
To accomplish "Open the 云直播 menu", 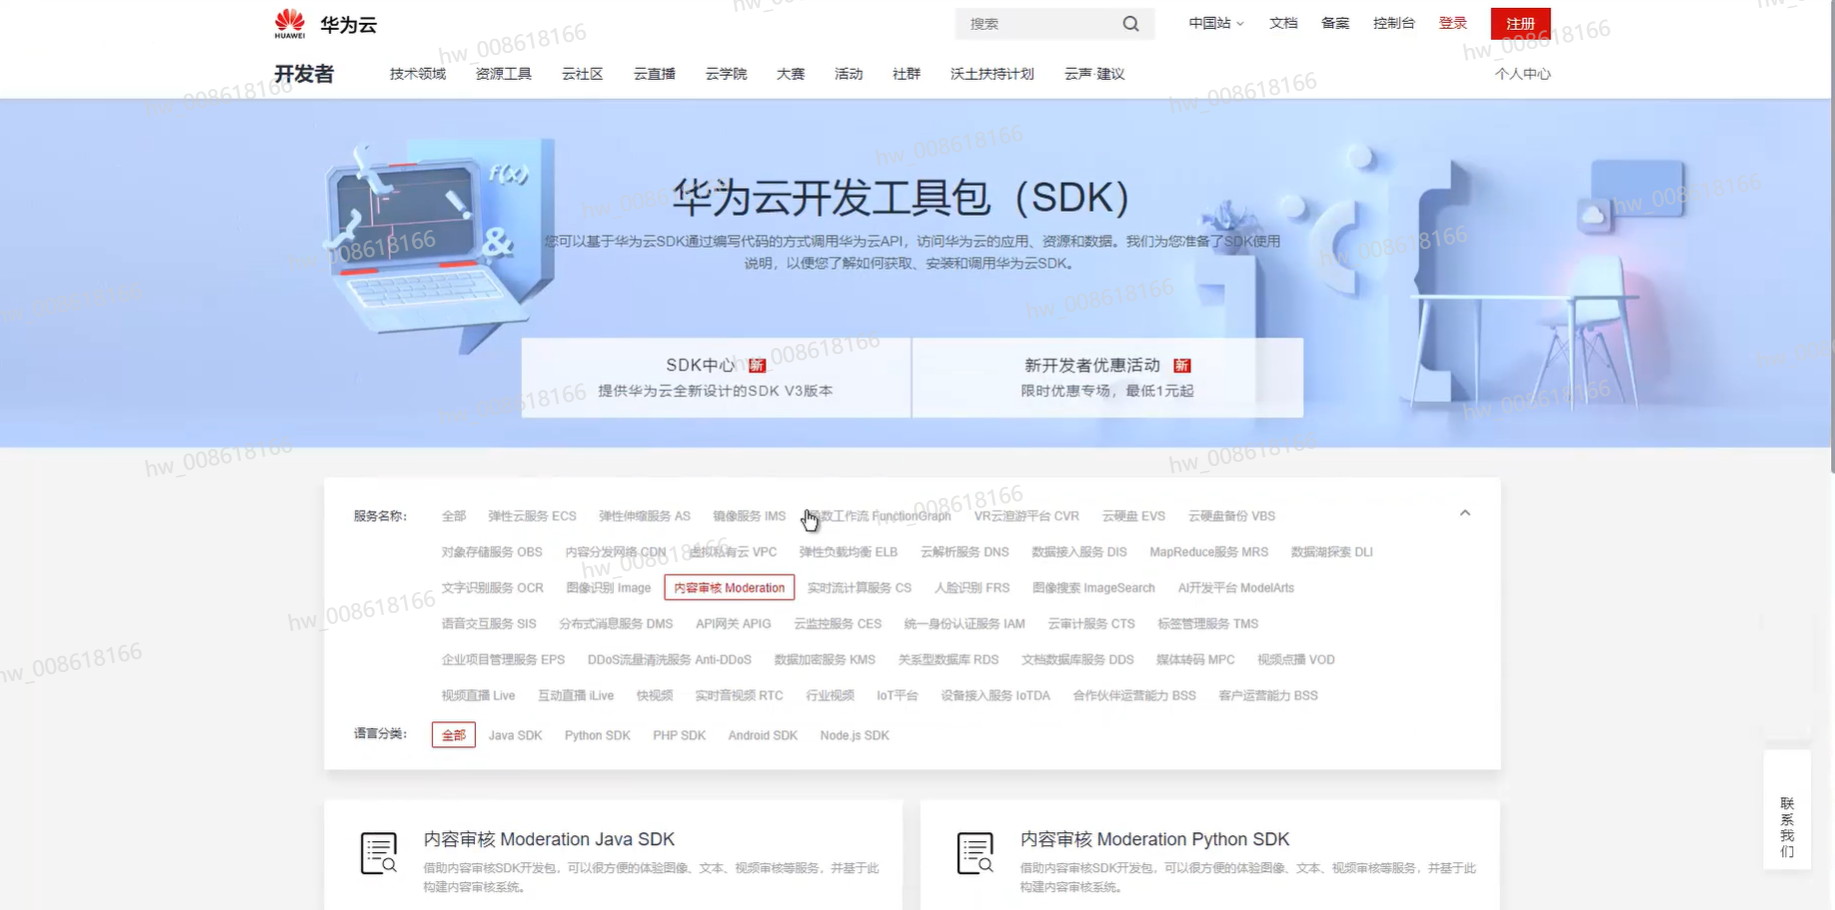I will pyautogui.click(x=654, y=74).
